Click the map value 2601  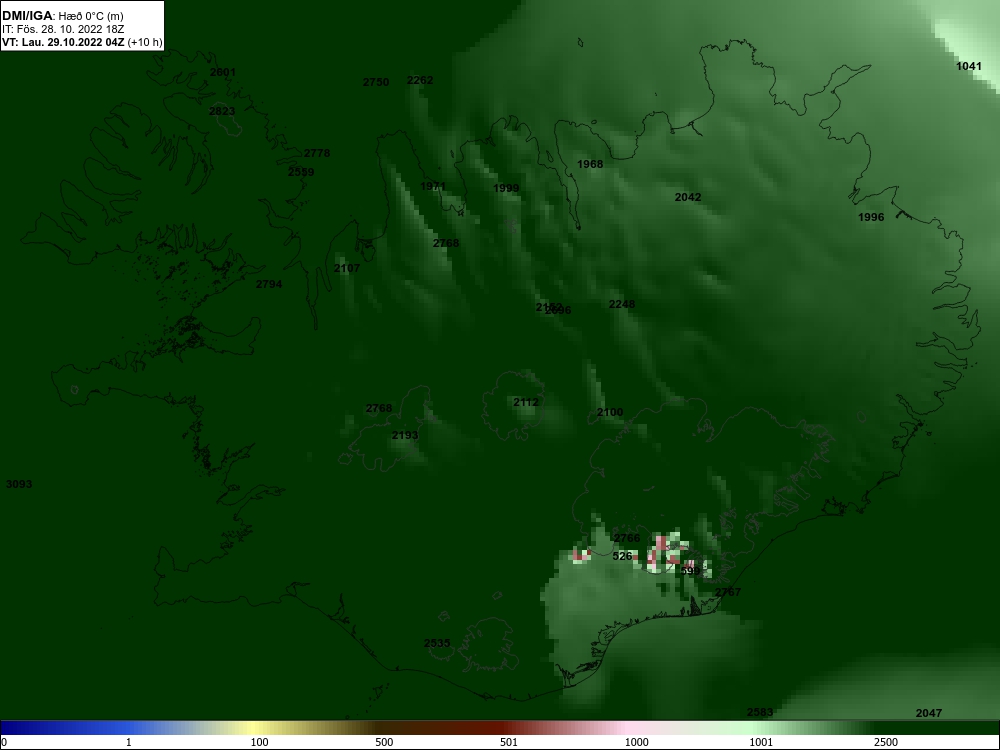pyautogui.click(x=223, y=72)
